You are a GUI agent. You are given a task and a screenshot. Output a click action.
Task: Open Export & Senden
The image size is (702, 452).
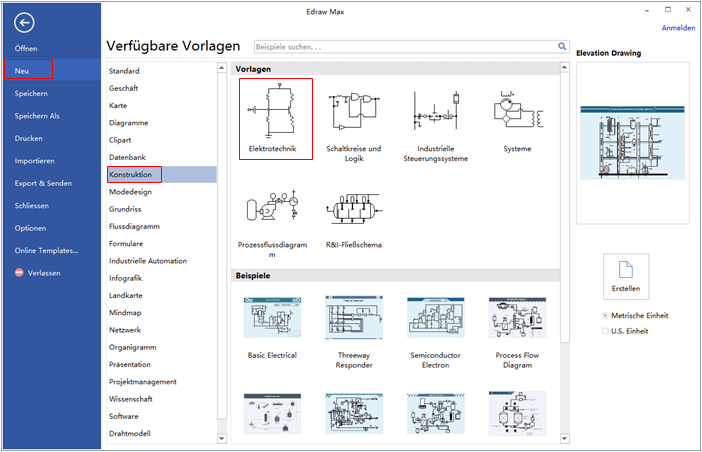point(43,183)
